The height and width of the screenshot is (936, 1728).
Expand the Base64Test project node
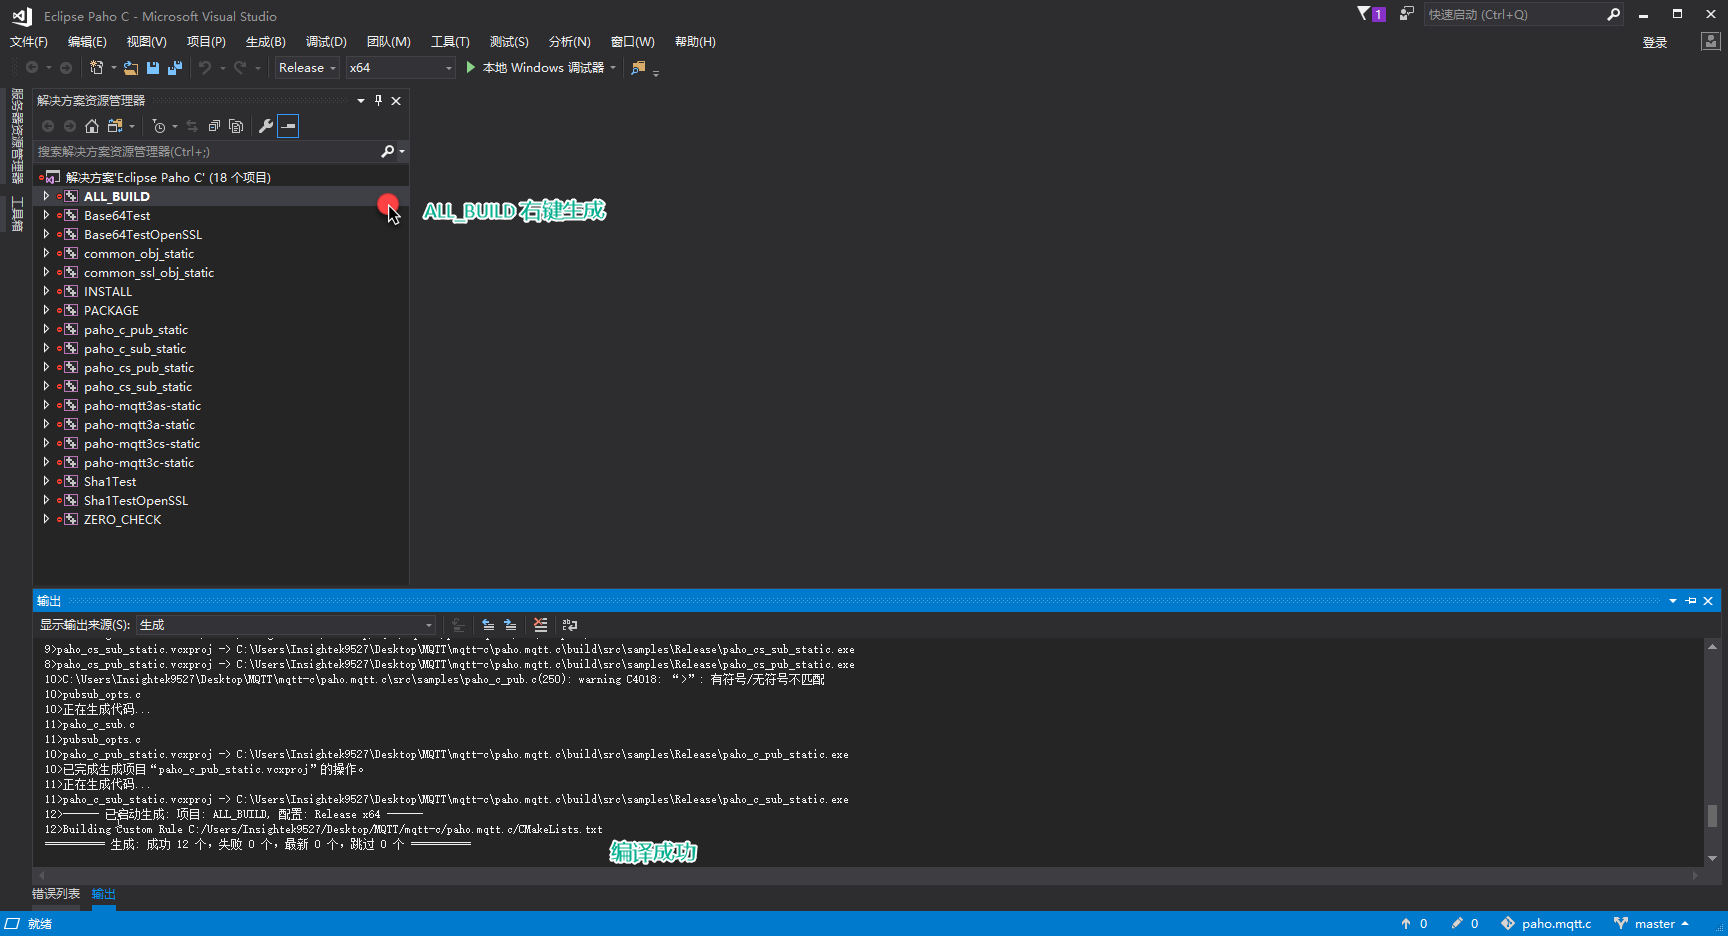click(46, 215)
